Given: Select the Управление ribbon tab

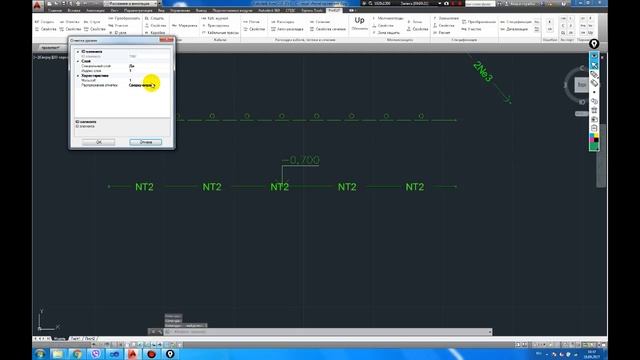Looking at the screenshot, I should (180, 11).
